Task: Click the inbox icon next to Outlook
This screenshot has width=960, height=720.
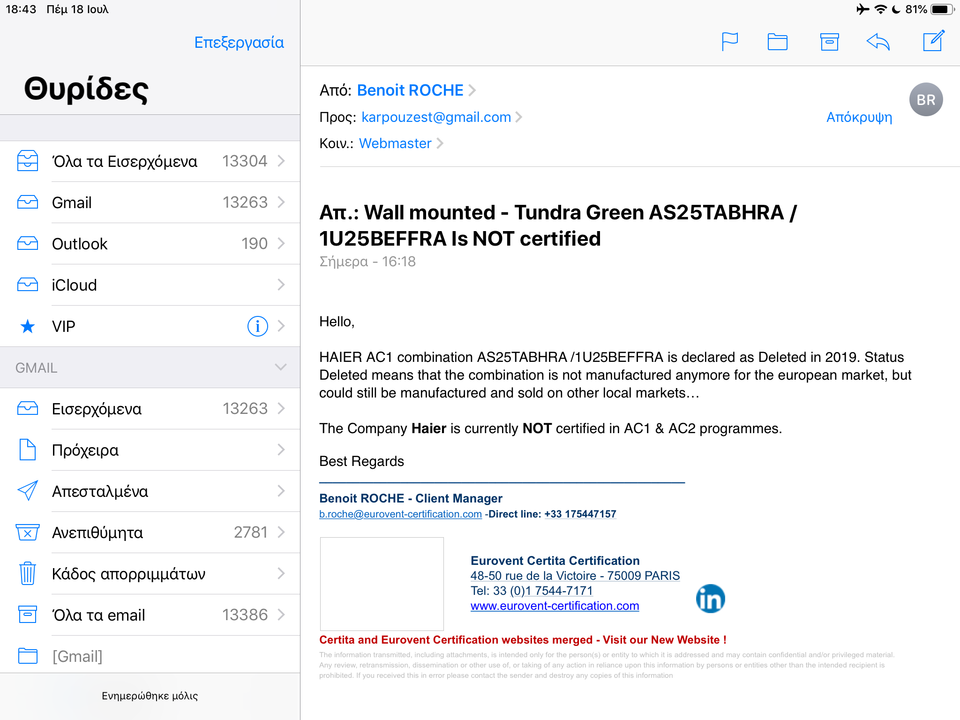Action: (x=28, y=244)
